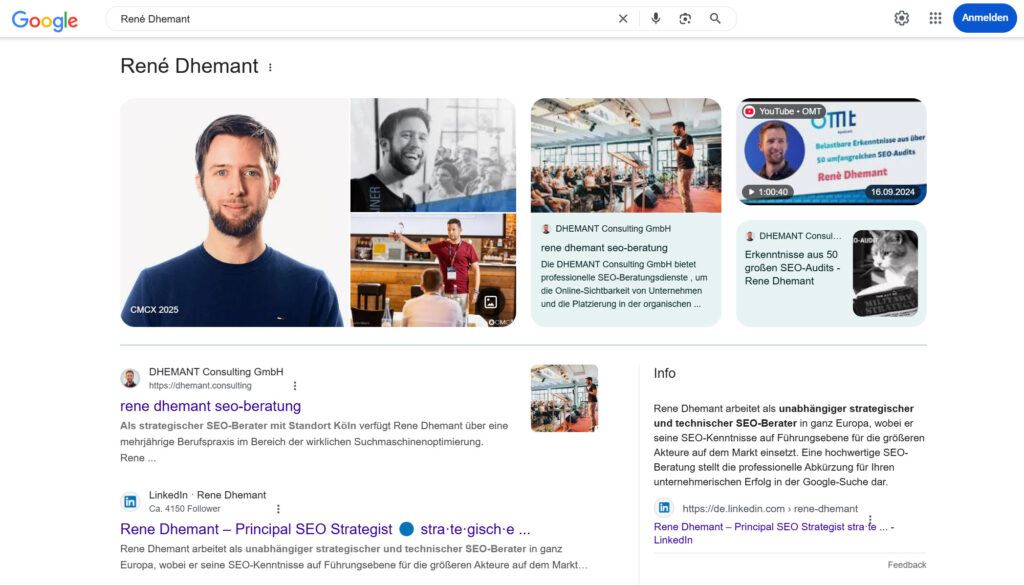Open the thumbnail next to seo-beratung result
The image size is (1024, 585).
coord(564,398)
